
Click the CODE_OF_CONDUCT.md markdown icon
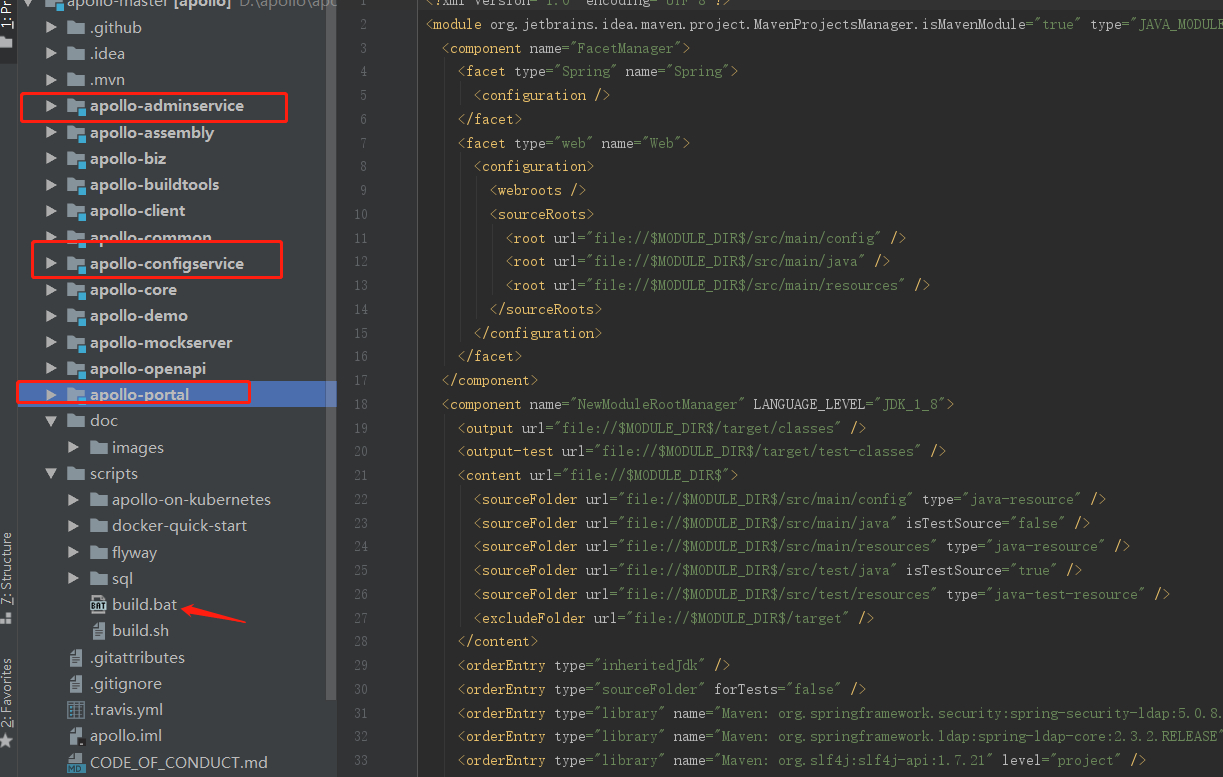pos(76,762)
